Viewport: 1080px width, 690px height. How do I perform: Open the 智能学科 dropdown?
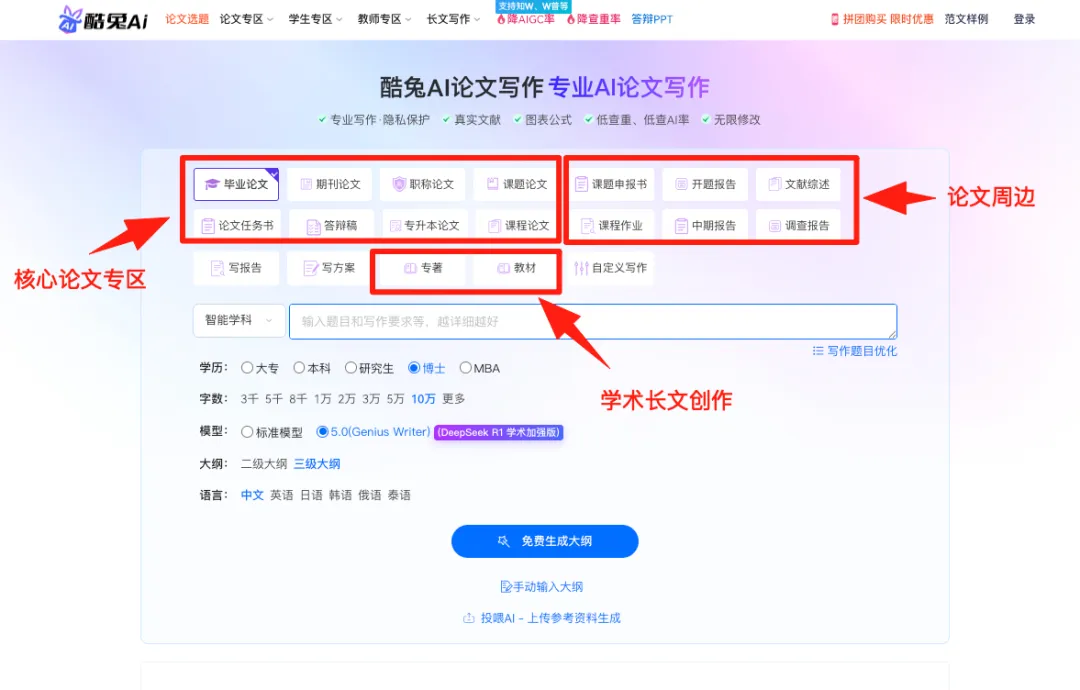[239, 321]
